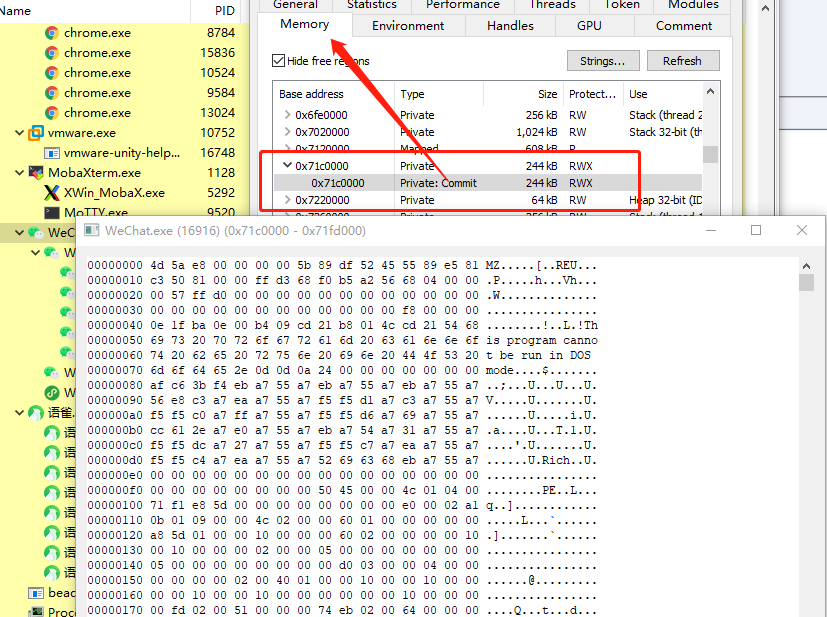Collapse the WeChat process tree

pyautogui.click(x=20, y=232)
